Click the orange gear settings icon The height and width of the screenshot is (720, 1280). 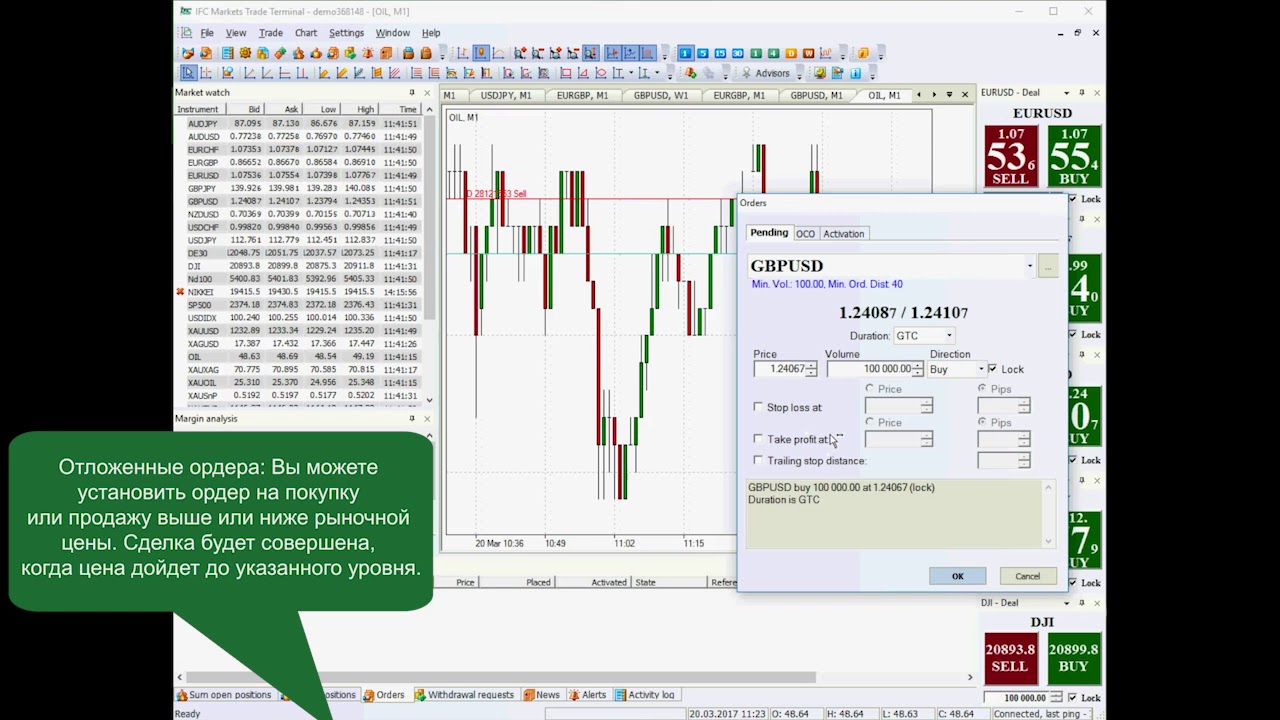(245, 53)
